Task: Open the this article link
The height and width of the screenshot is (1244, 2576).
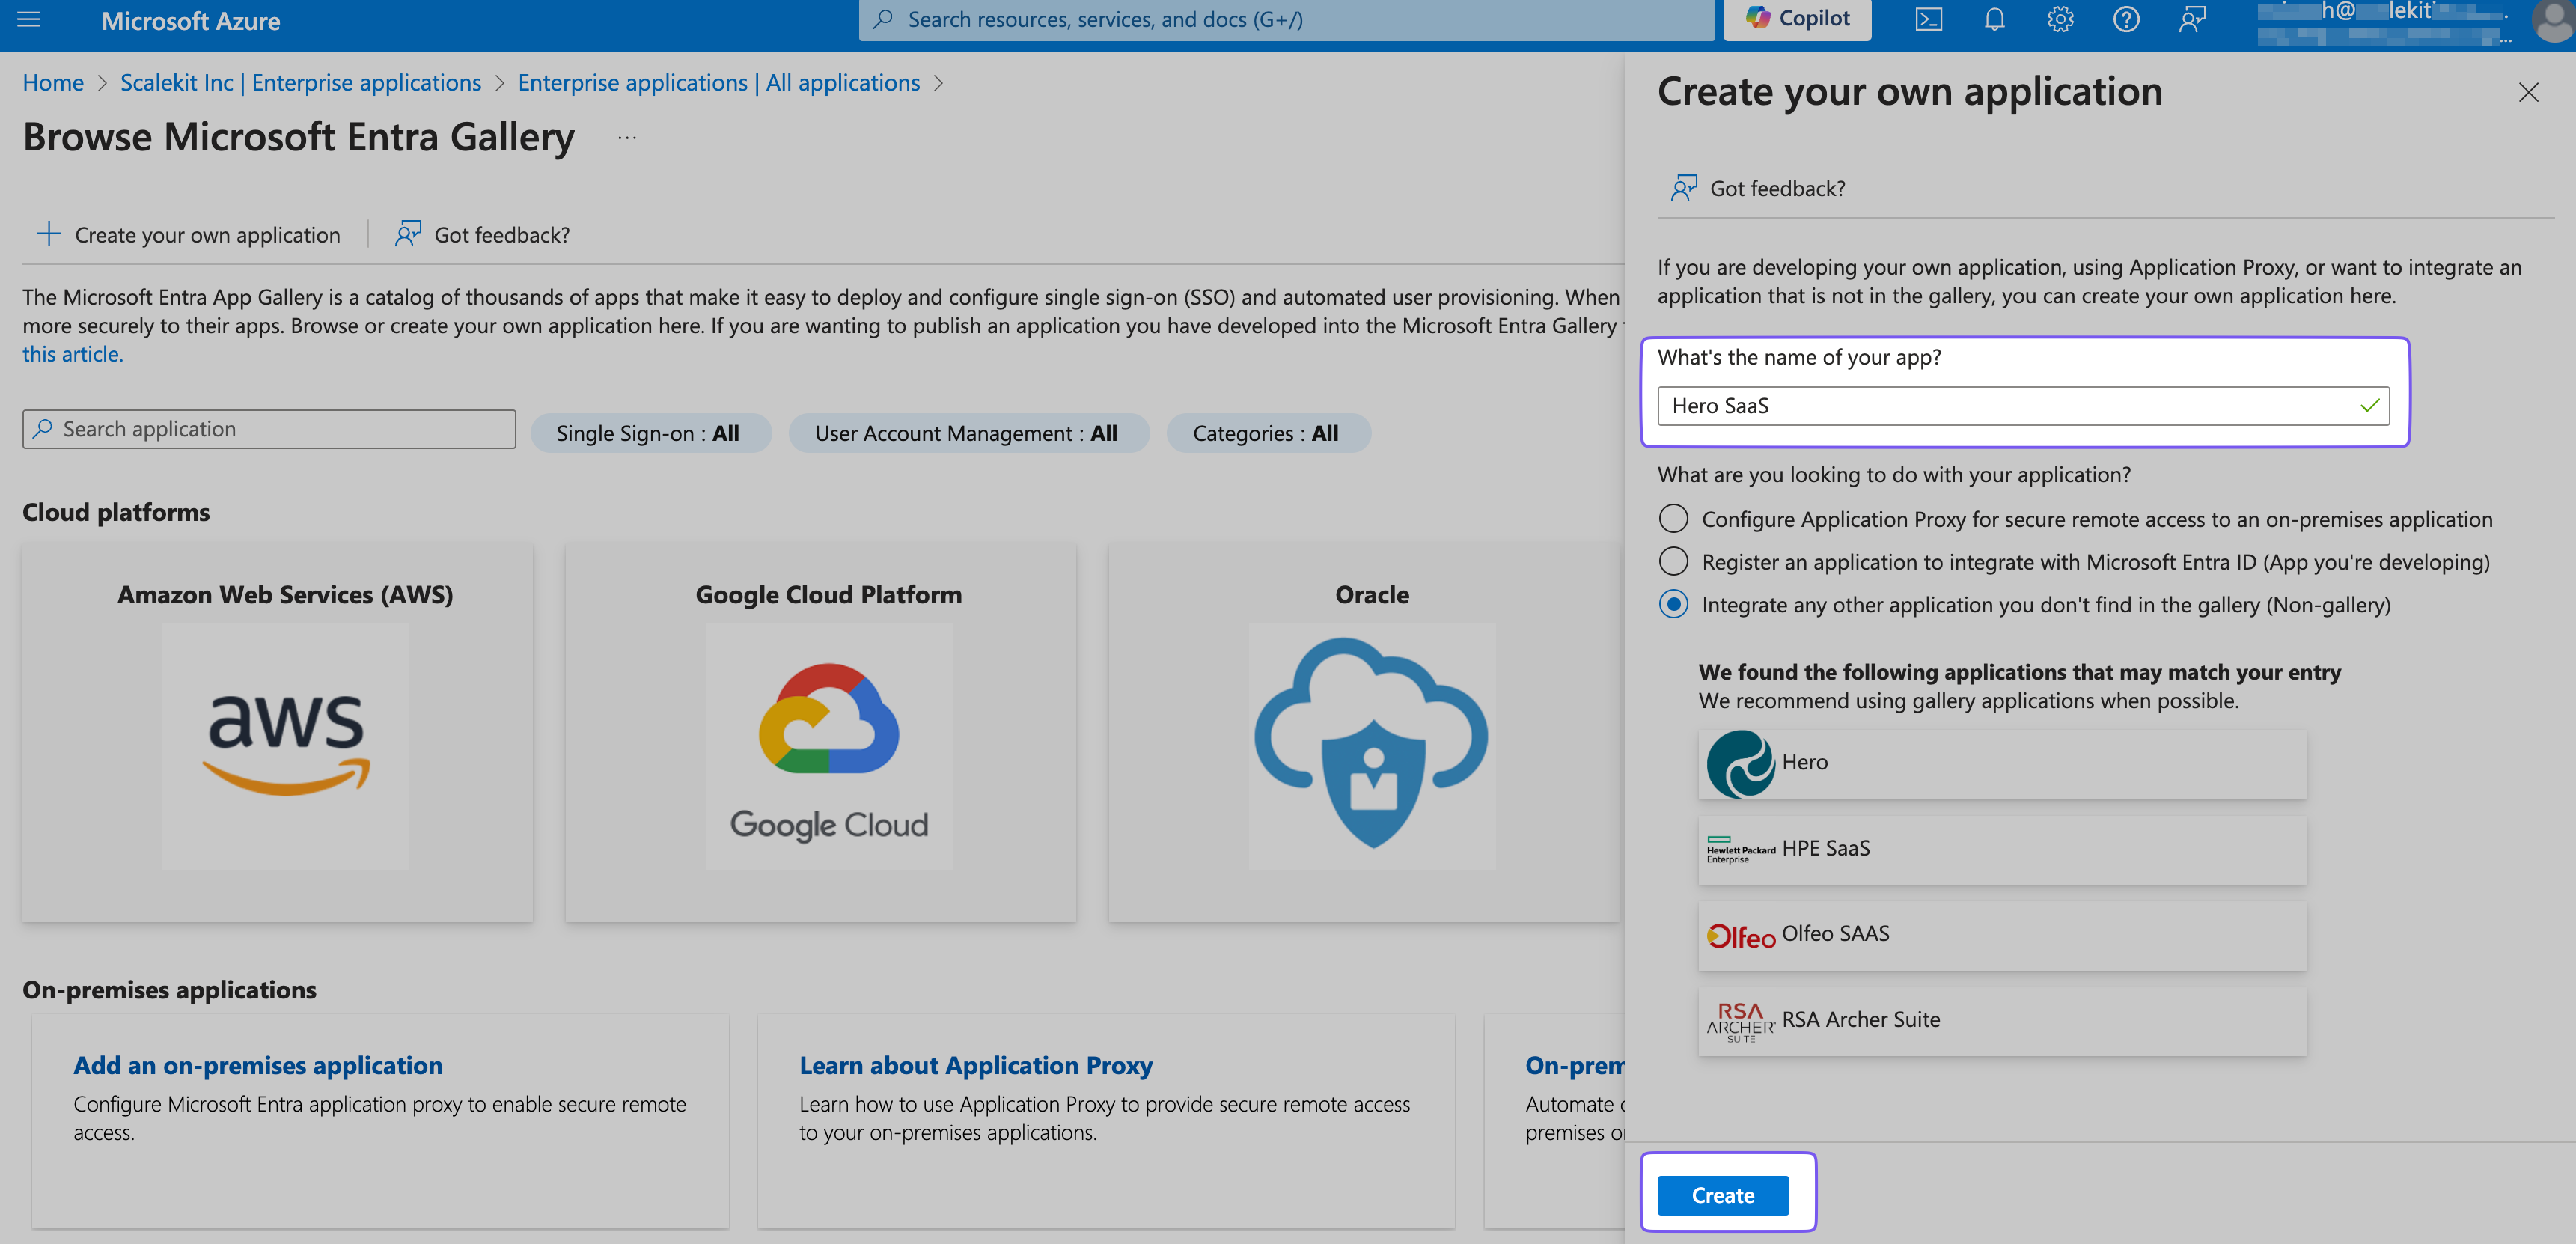Action: click(70, 353)
